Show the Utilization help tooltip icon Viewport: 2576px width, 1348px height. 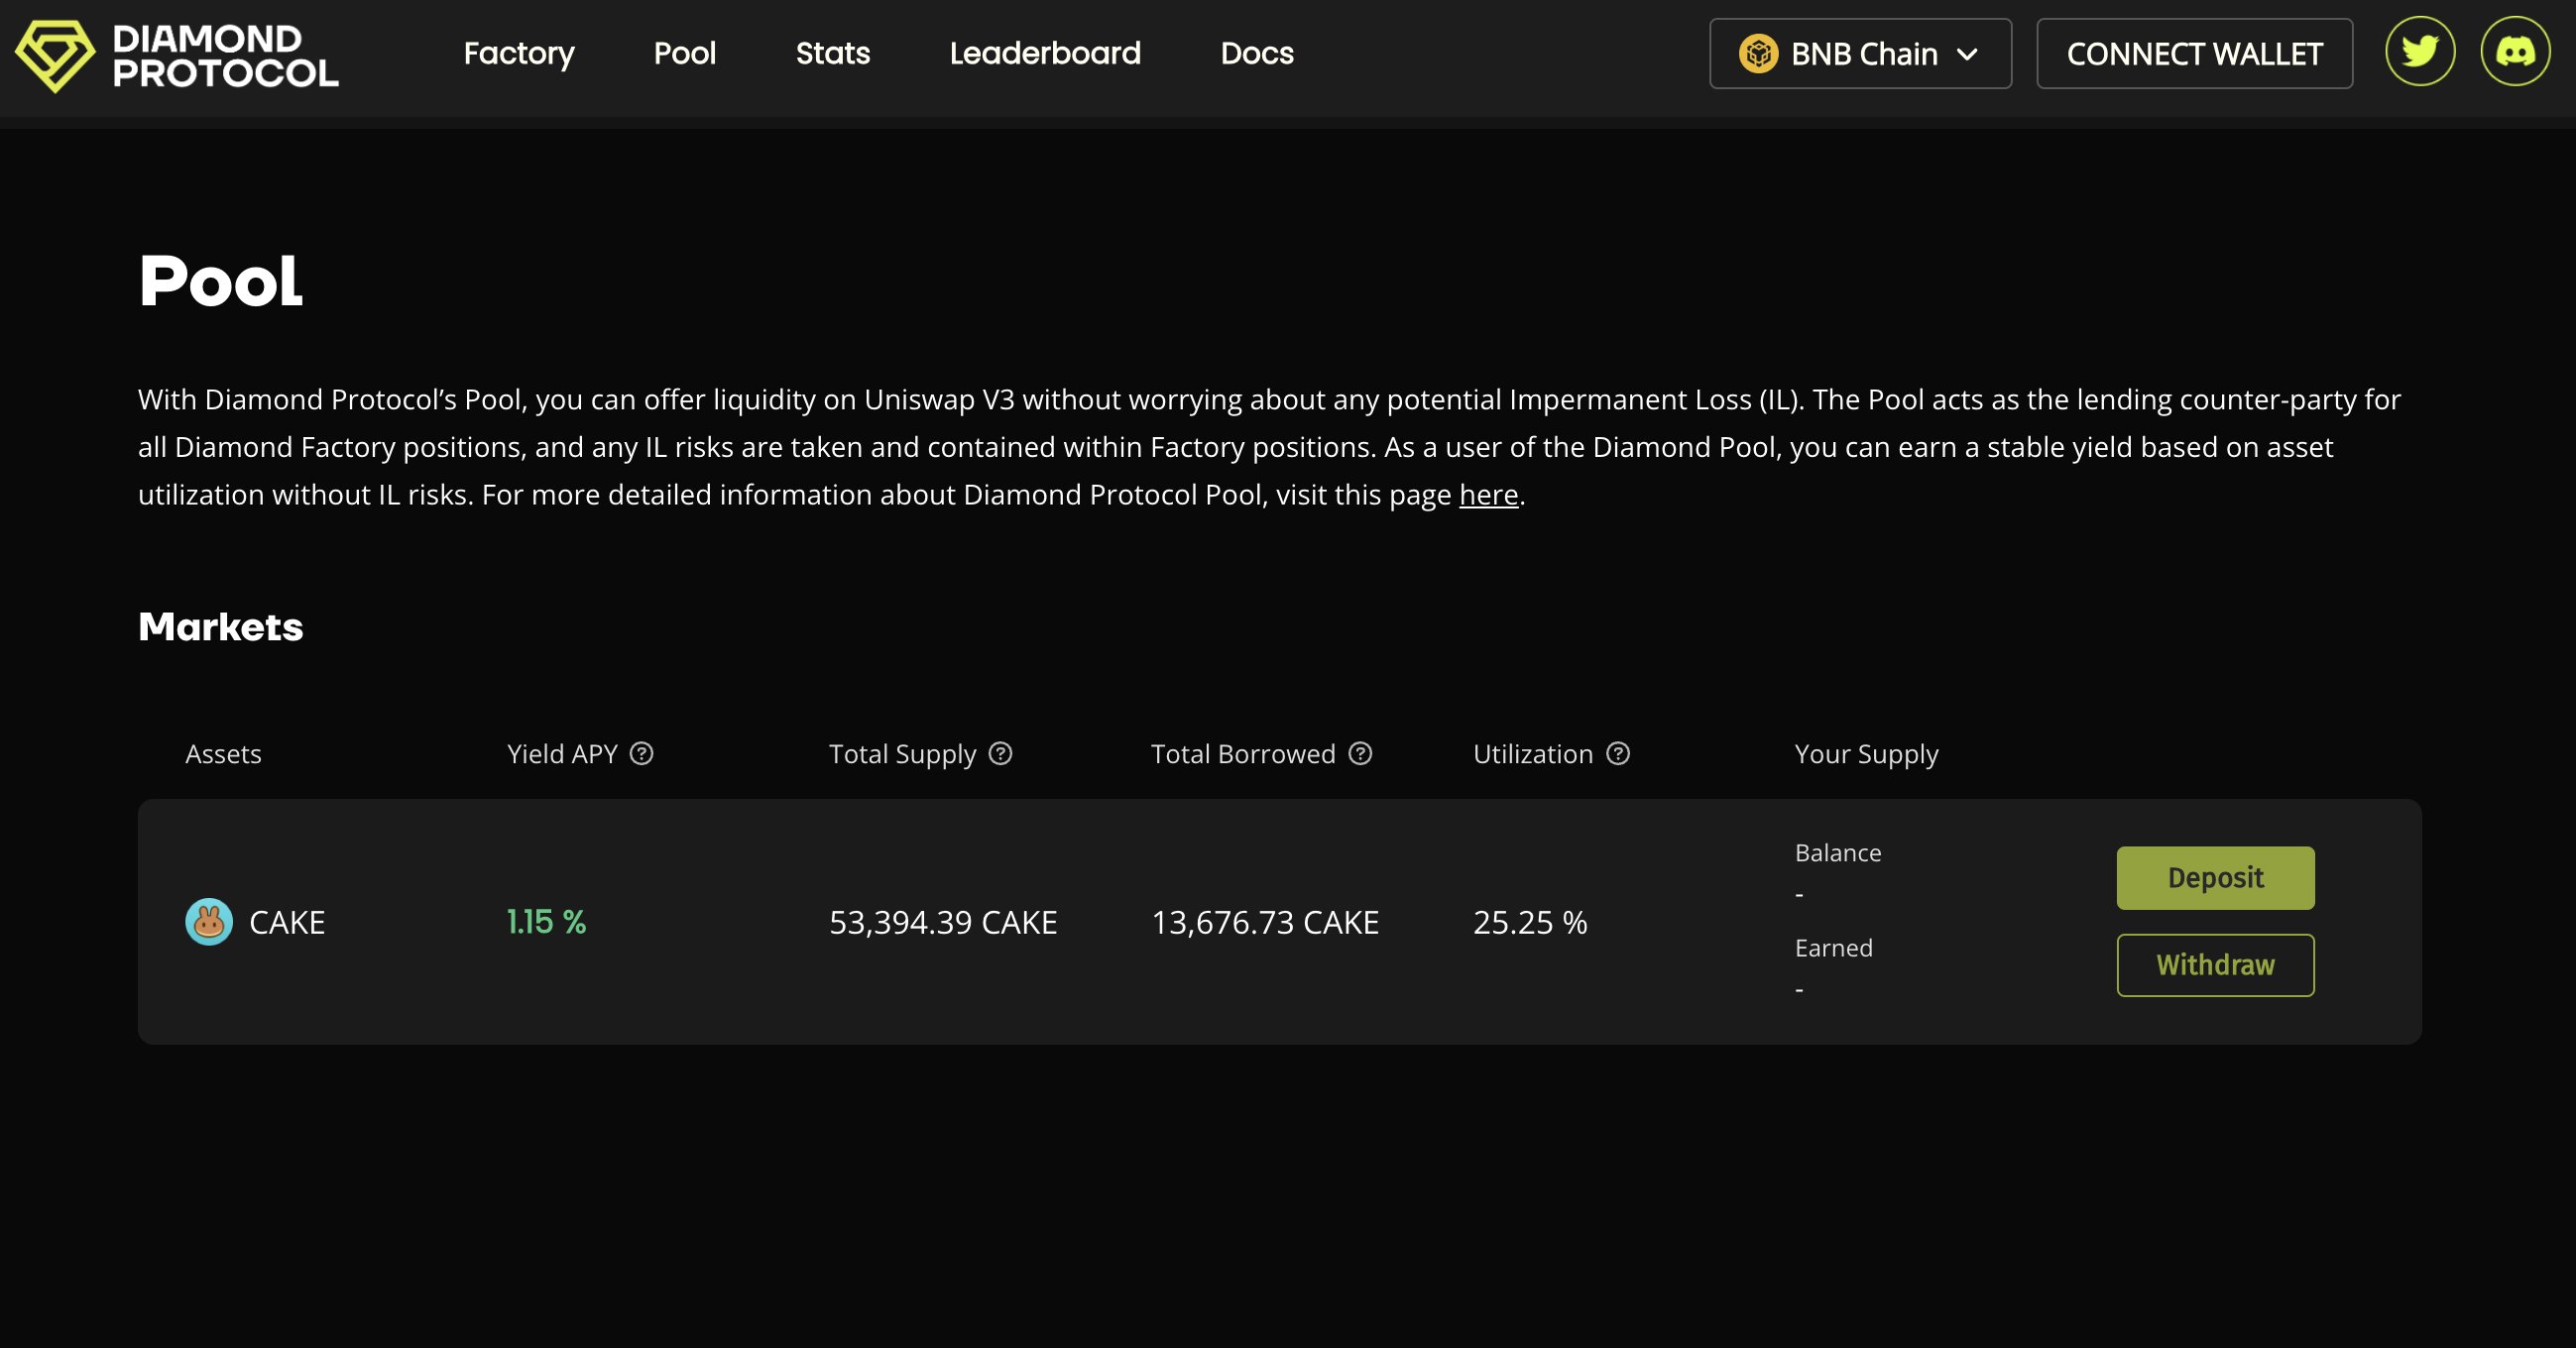(1618, 753)
